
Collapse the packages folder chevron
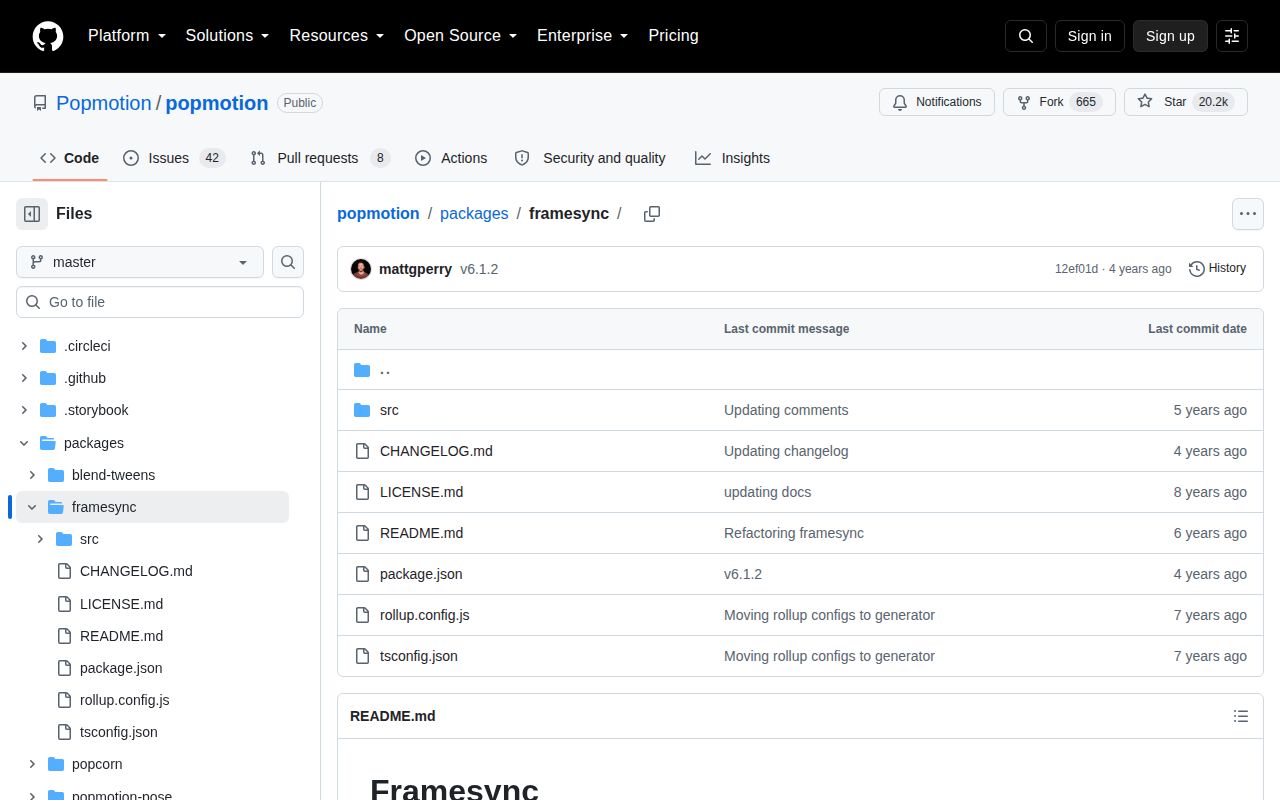coord(24,443)
